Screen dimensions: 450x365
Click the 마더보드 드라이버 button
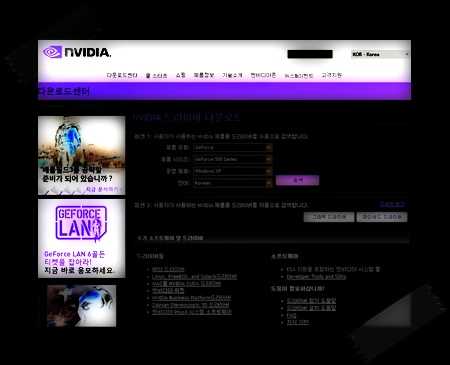click(x=382, y=217)
